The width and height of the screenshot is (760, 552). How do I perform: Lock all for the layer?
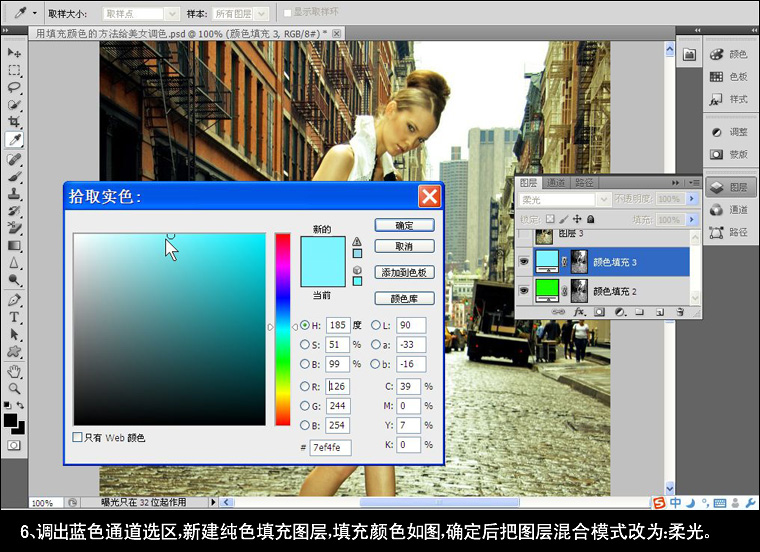click(590, 220)
